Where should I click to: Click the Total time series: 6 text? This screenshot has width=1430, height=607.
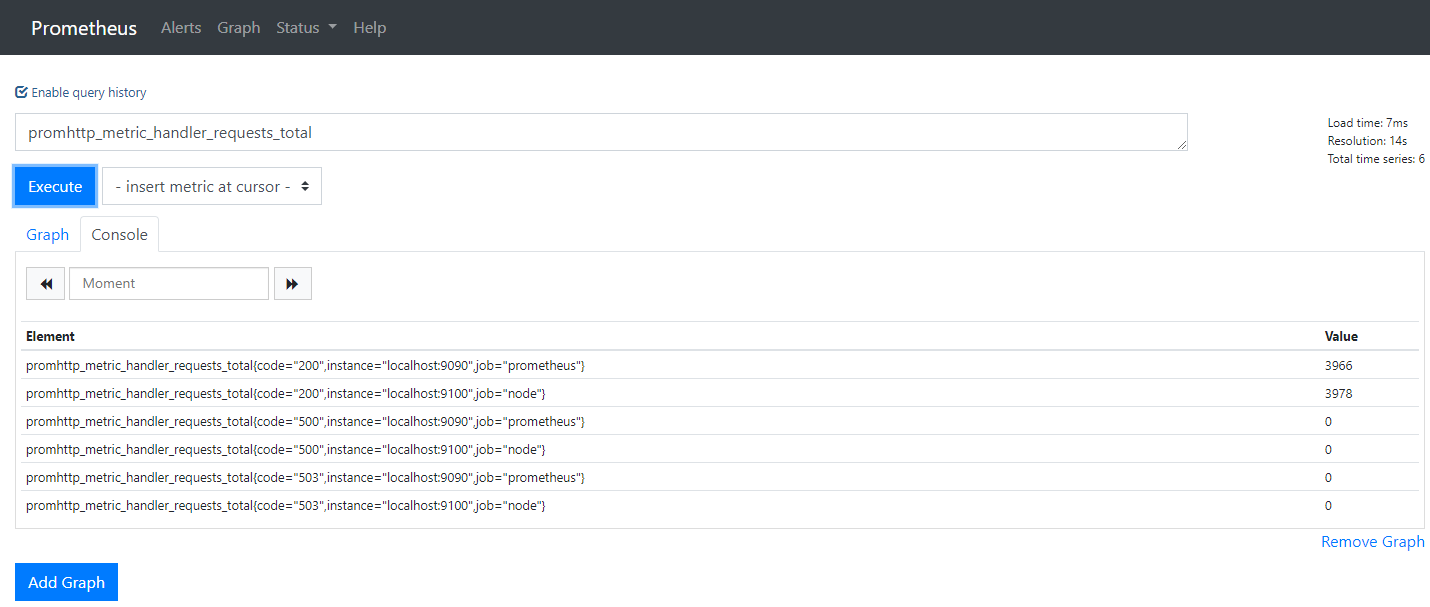[x=1376, y=159]
